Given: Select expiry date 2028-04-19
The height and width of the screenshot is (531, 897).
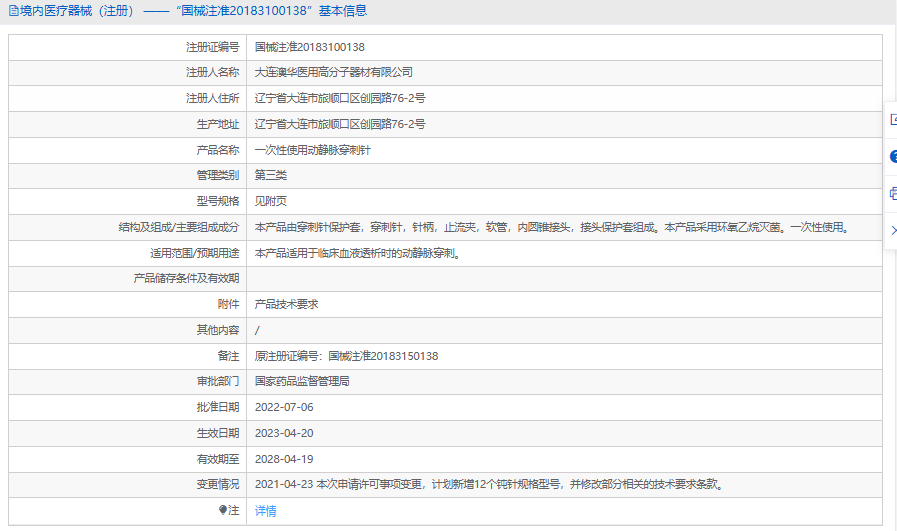Looking at the screenshot, I should tap(284, 459).
